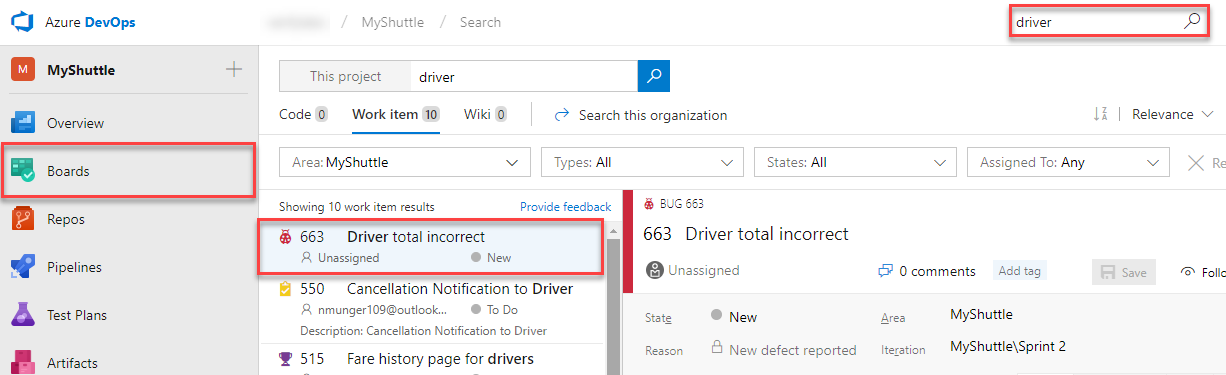Open the Area: MyShuttle filter dropdown
This screenshot has height=375, width=1226.
pyautogui.click(x=405, y=162)
